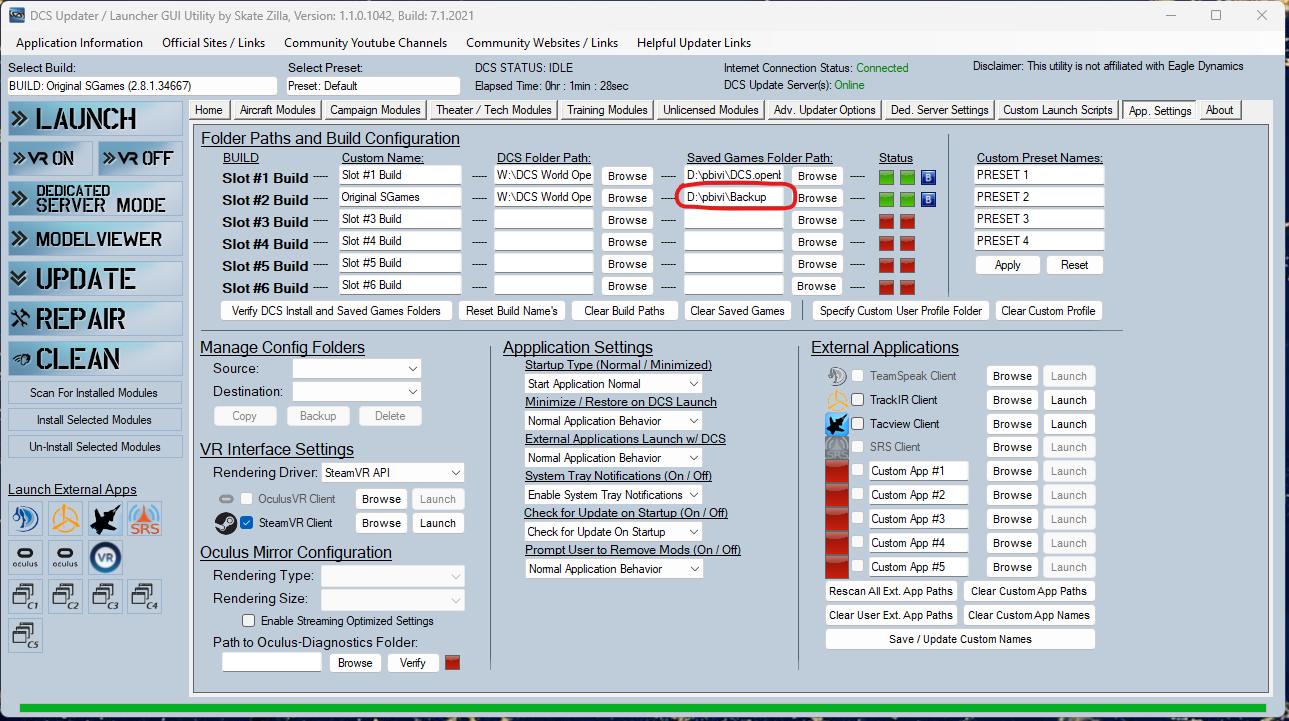Click the red status square for Slot #3

click(887, 221)
